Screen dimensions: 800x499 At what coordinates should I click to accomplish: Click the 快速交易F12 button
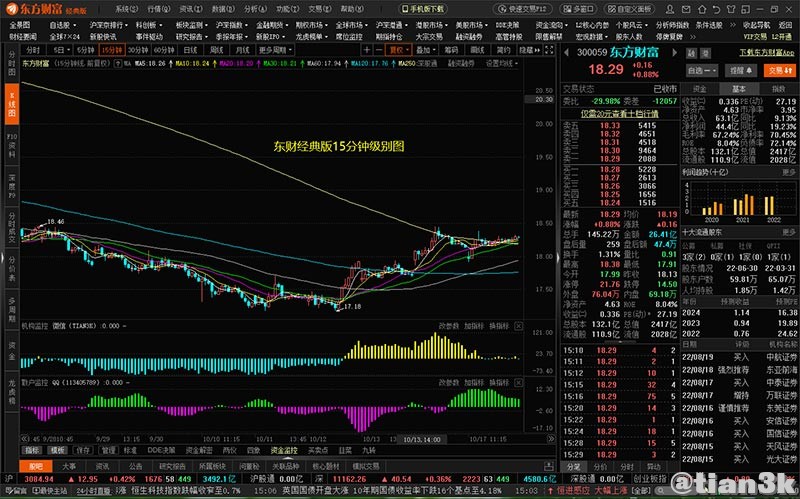[x=523, y=9]
